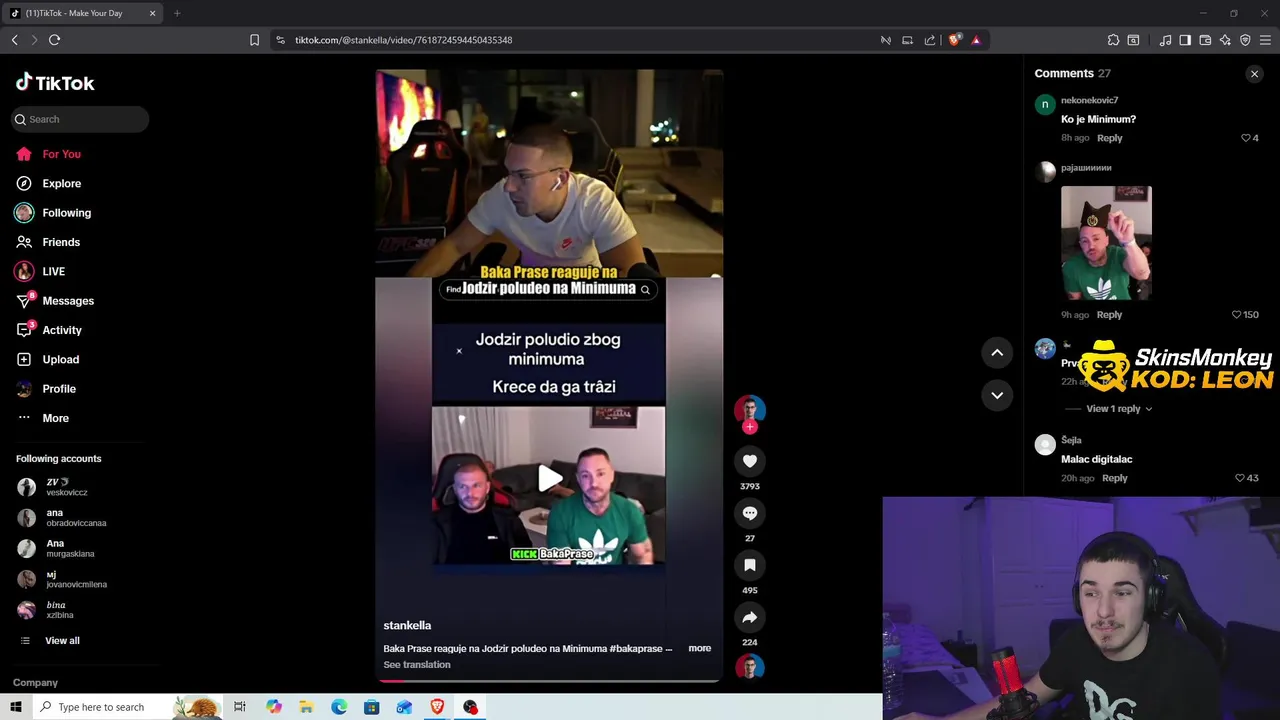Open the Brave Rewards triangle icon

coord(976,40)
